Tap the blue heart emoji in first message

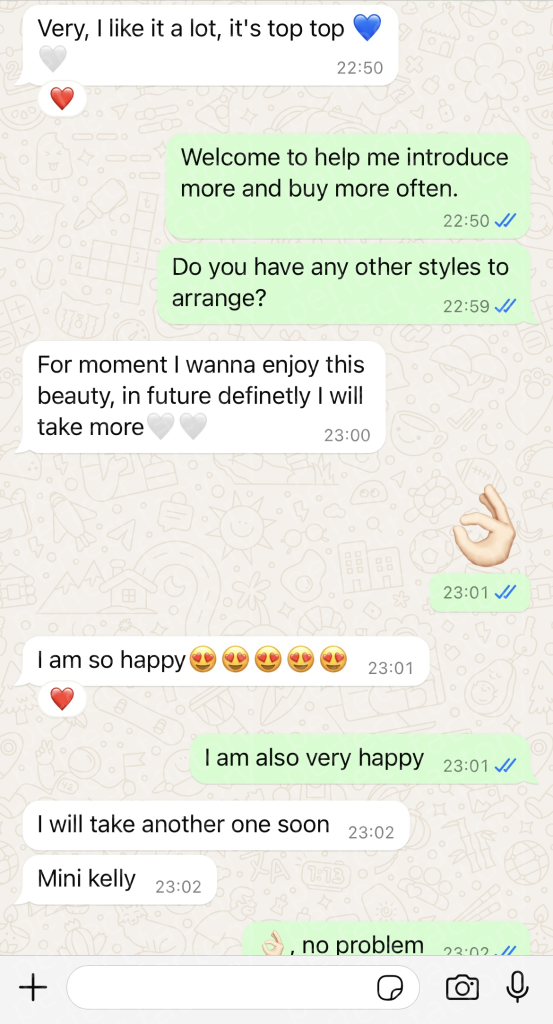[367, 28]
